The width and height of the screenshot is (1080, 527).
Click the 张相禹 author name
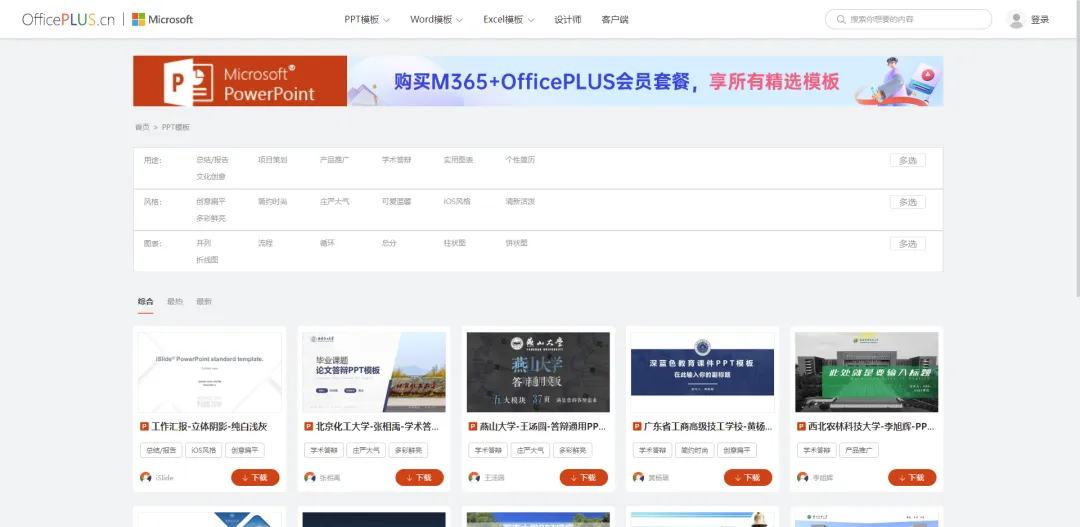point(330,477)
